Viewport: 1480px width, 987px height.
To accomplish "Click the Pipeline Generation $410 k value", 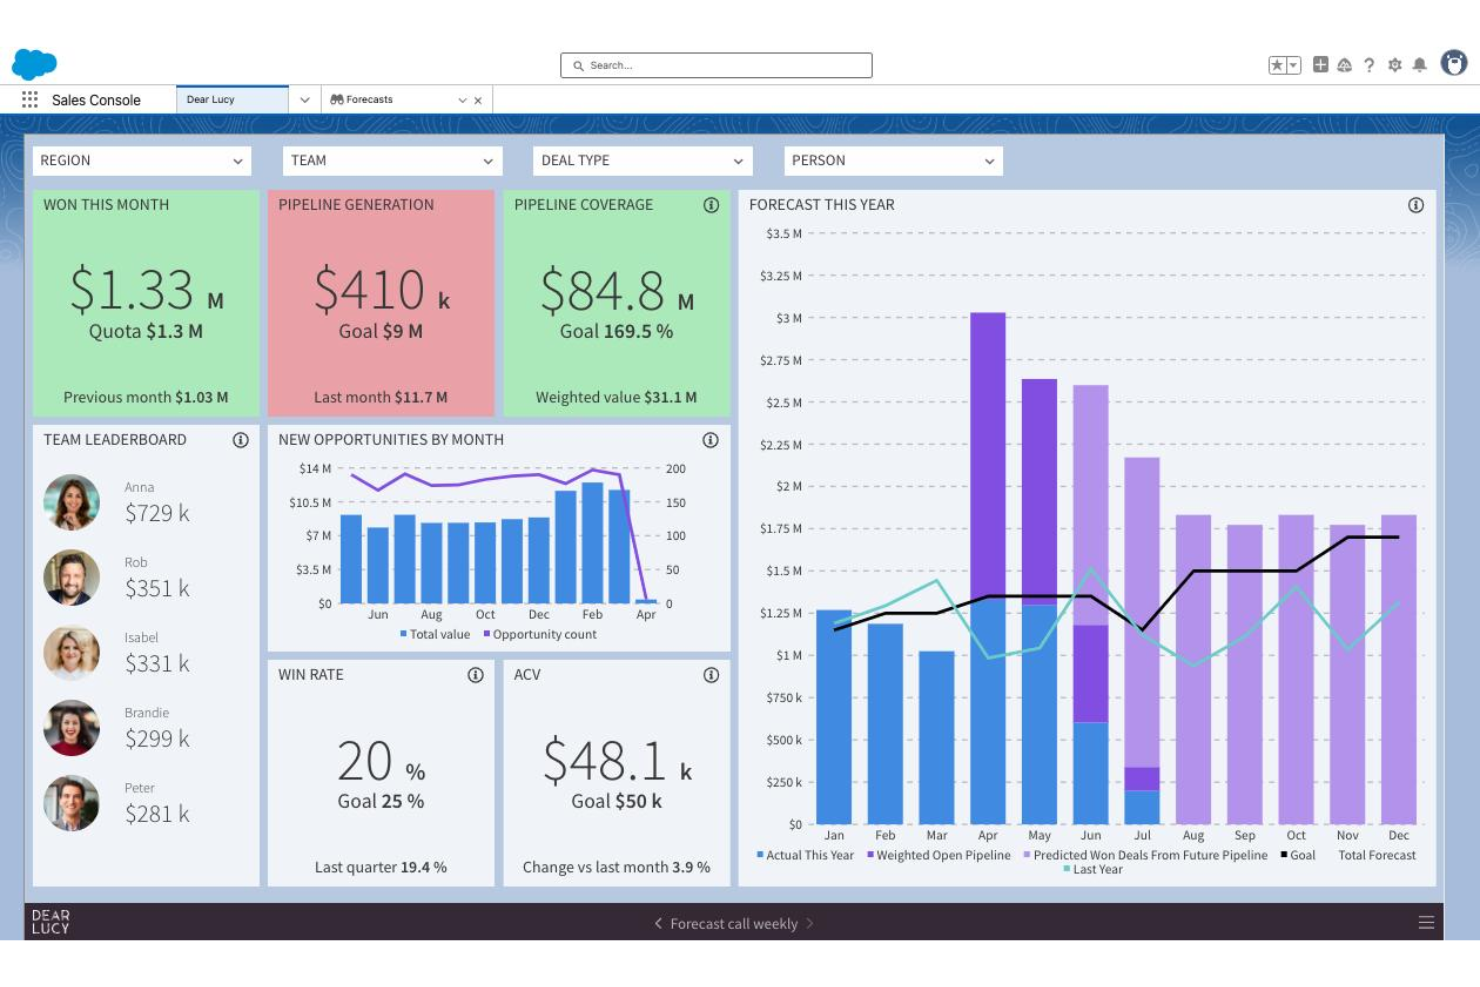I will pos(381,290).
